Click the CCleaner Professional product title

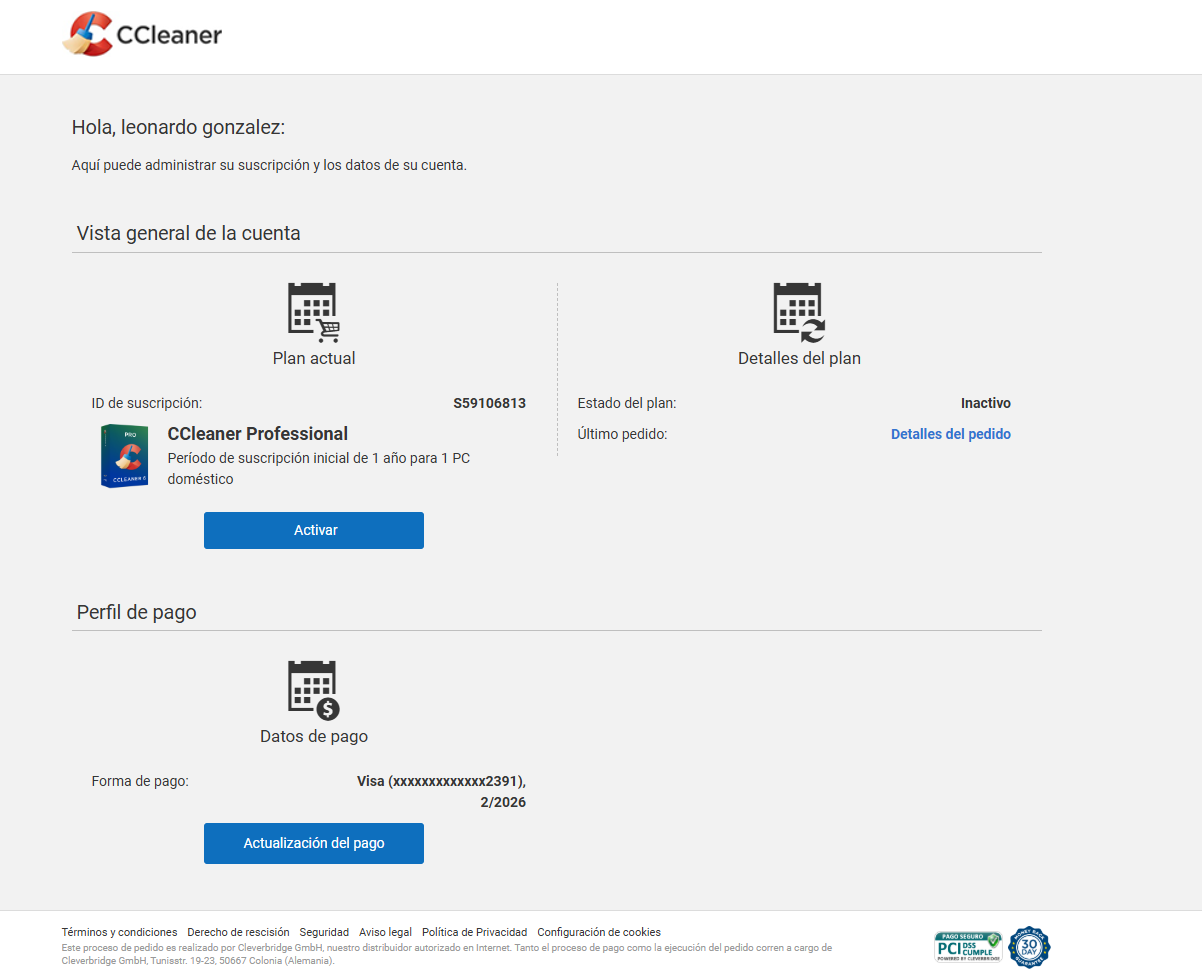[258, 434]
